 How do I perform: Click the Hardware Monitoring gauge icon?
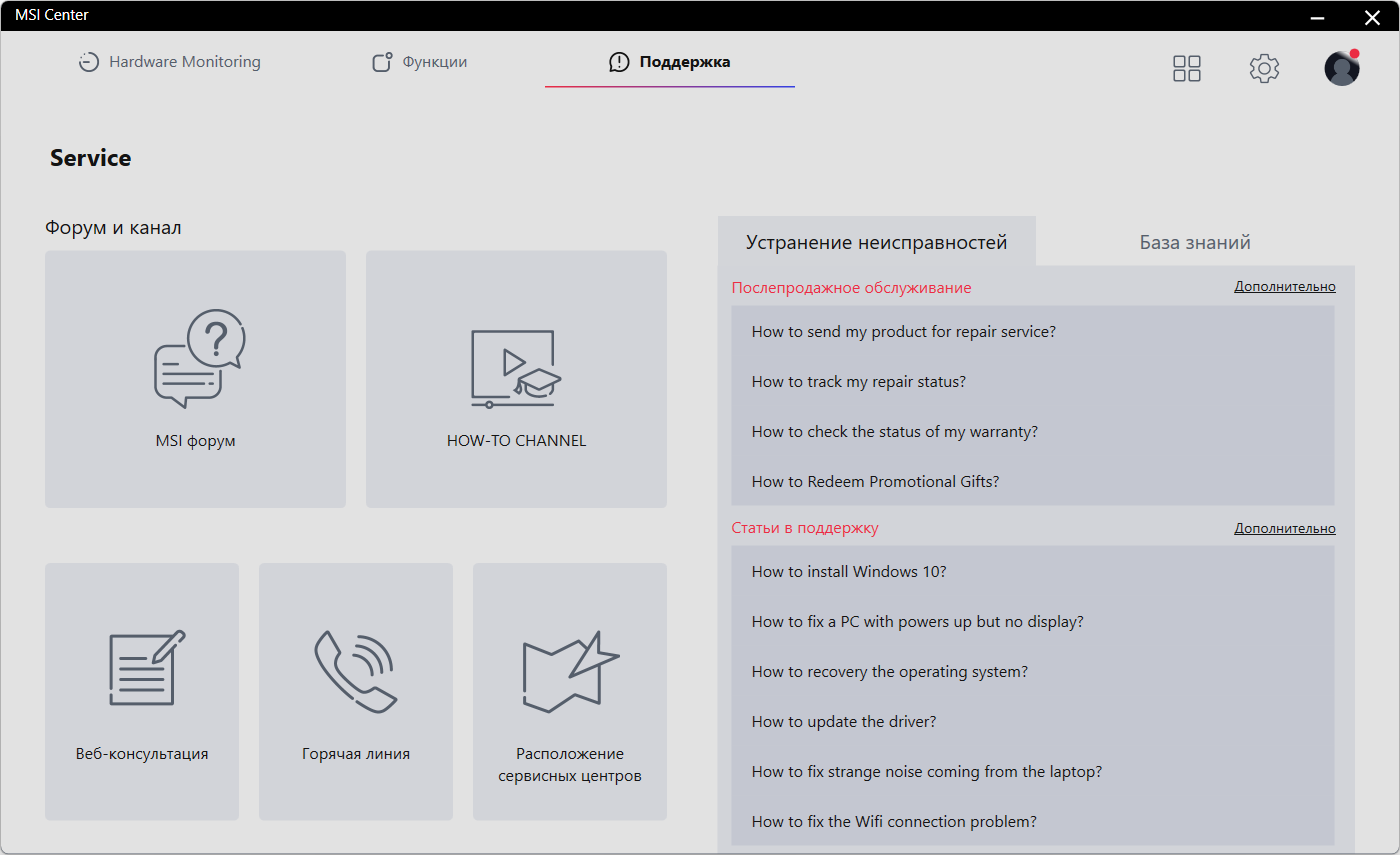89,62
